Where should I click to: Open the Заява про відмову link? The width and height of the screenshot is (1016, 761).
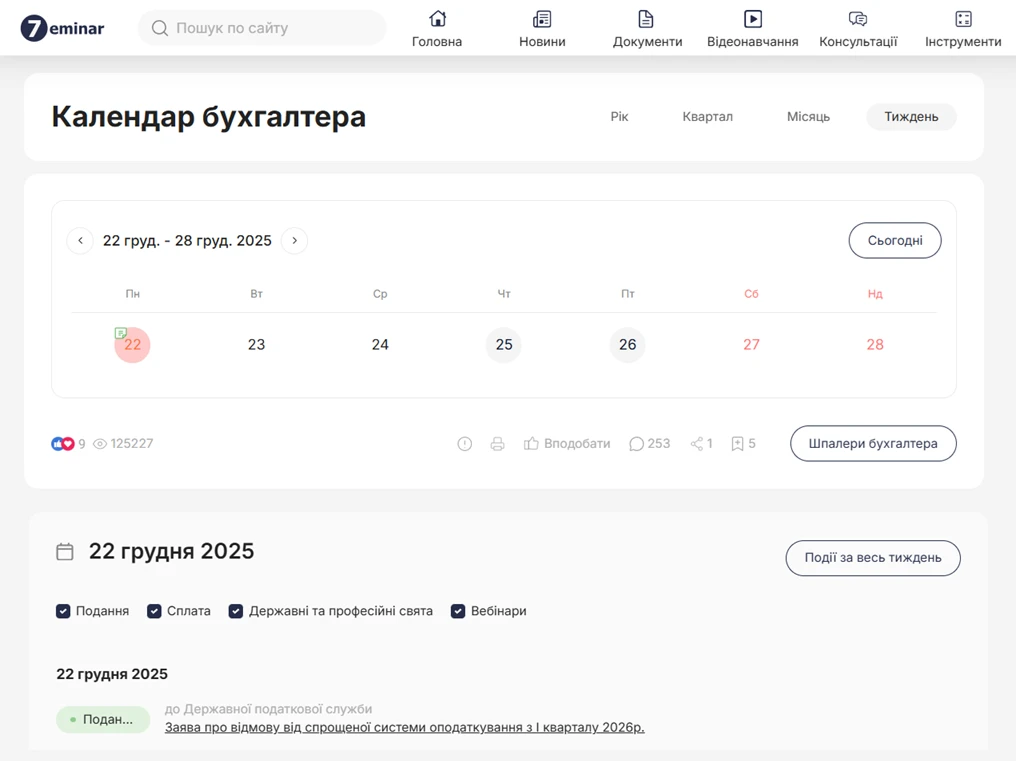(404, 727)
